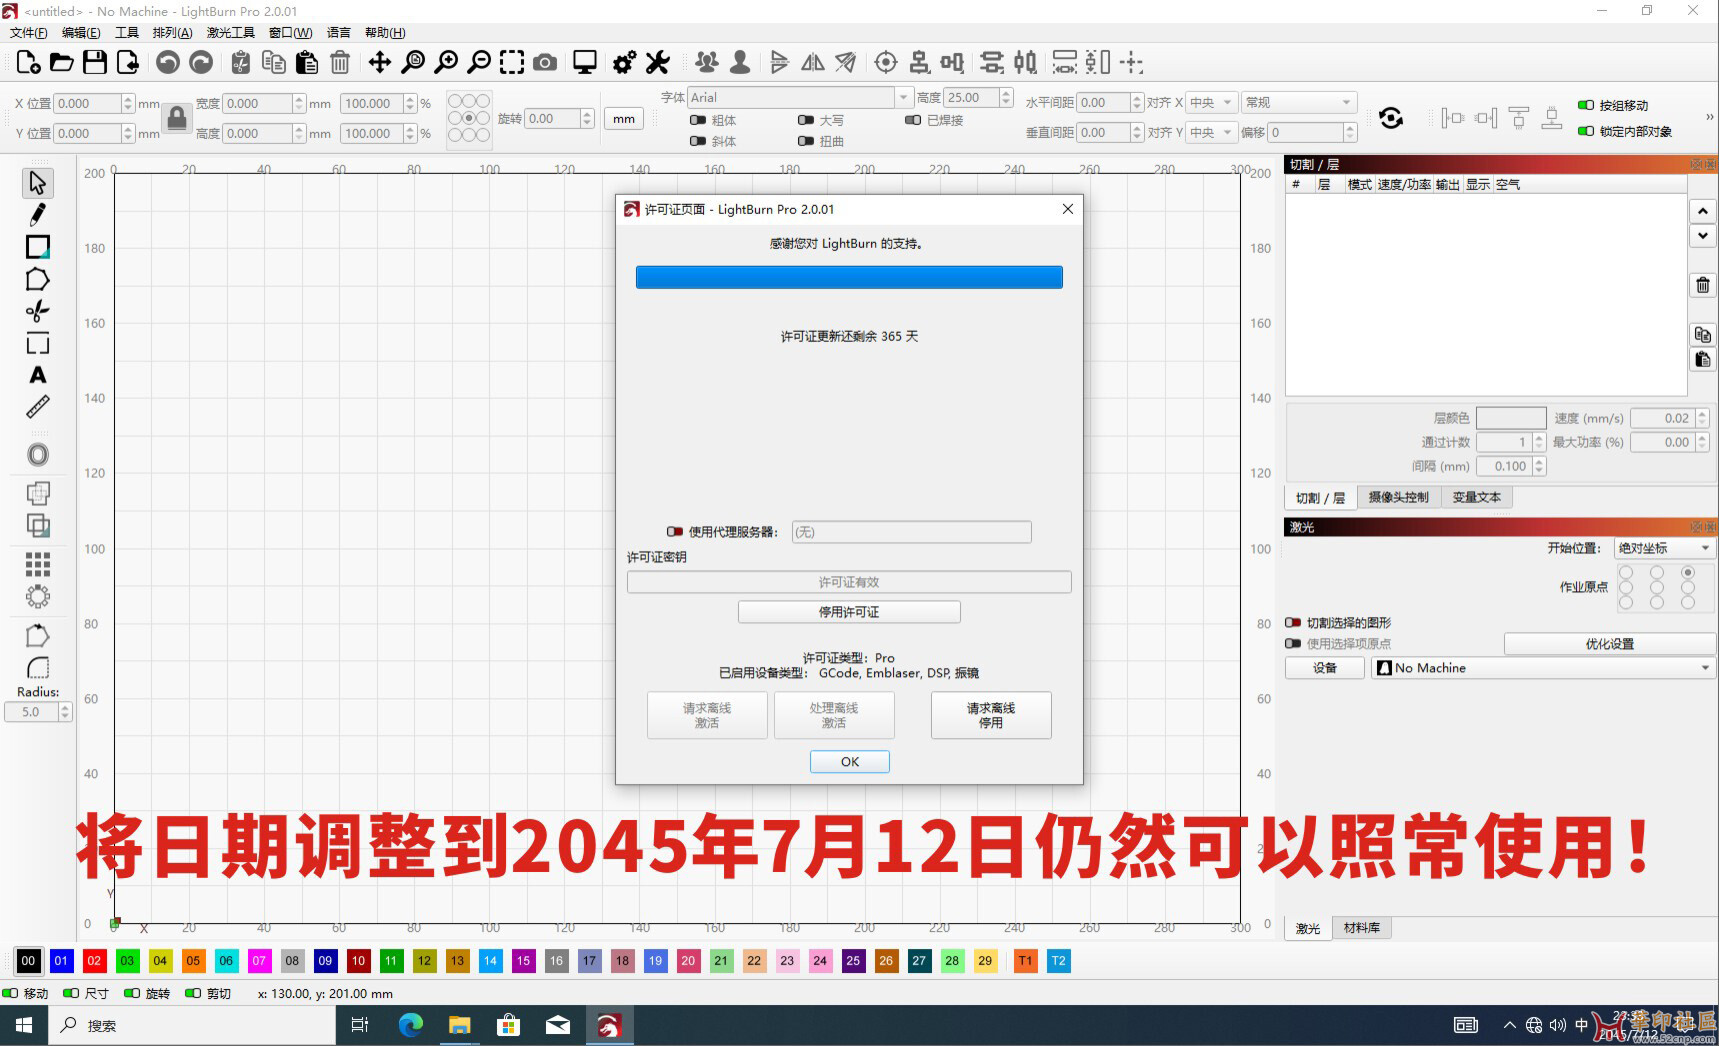This screenshot has width=1719, height=1046.
Task: Click the mm units toggle button
Action: pyautogui.click(x=624, y=119)
